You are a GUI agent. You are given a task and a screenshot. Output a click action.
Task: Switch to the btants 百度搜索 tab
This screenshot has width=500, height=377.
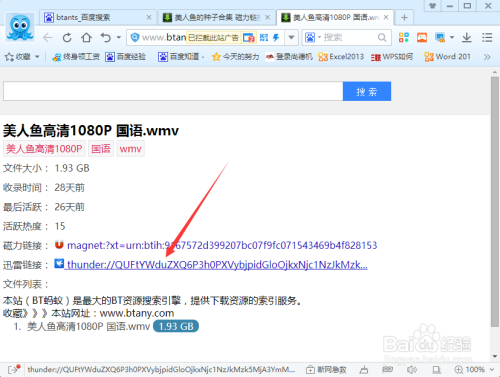point(97,17)
